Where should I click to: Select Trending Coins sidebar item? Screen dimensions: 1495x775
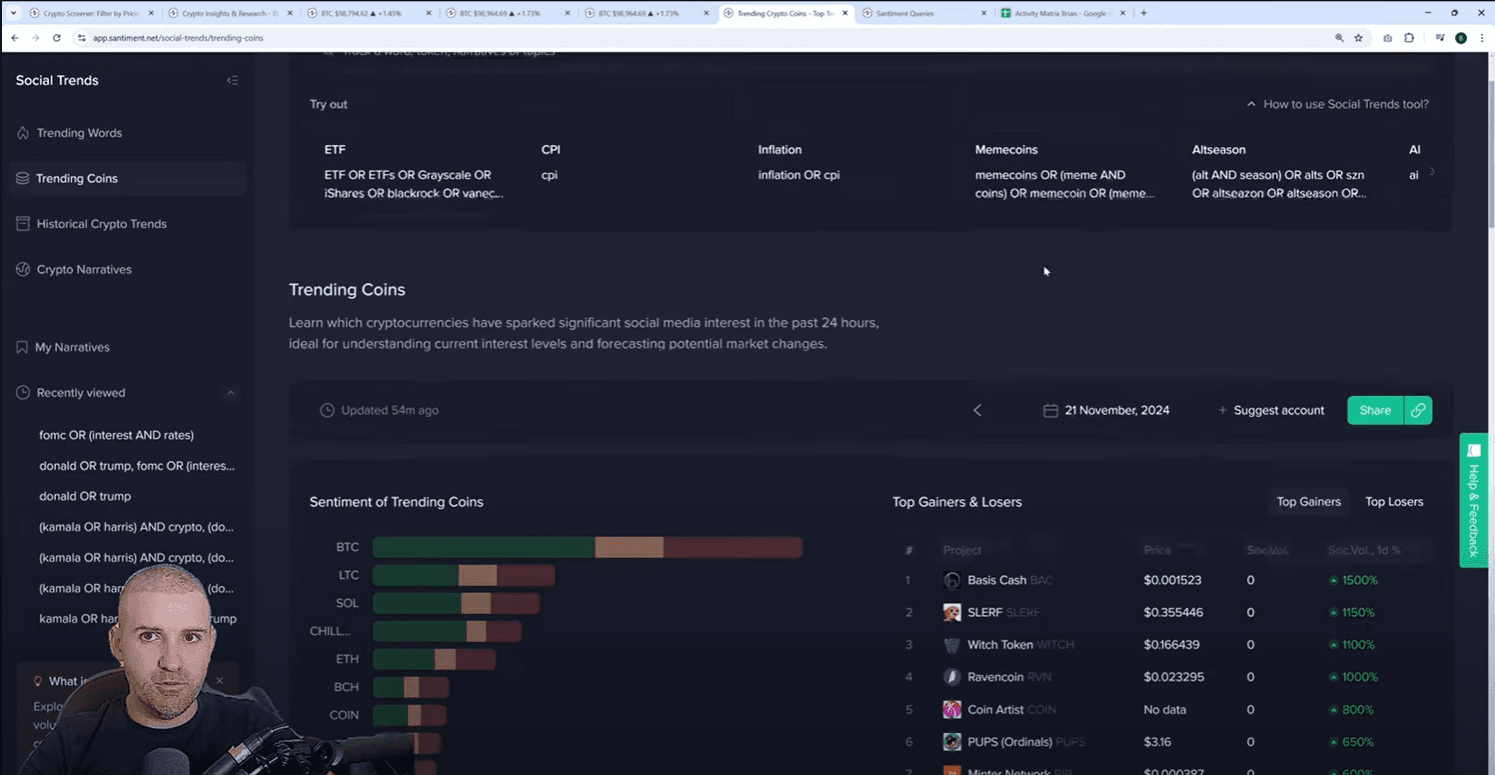tap(77, 179)
